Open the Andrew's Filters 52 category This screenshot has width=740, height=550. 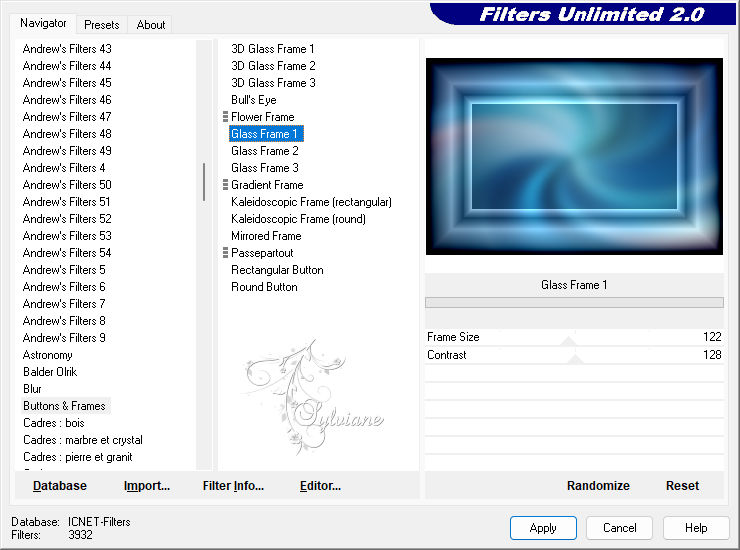pyautogui.click(x=67, y=219)
